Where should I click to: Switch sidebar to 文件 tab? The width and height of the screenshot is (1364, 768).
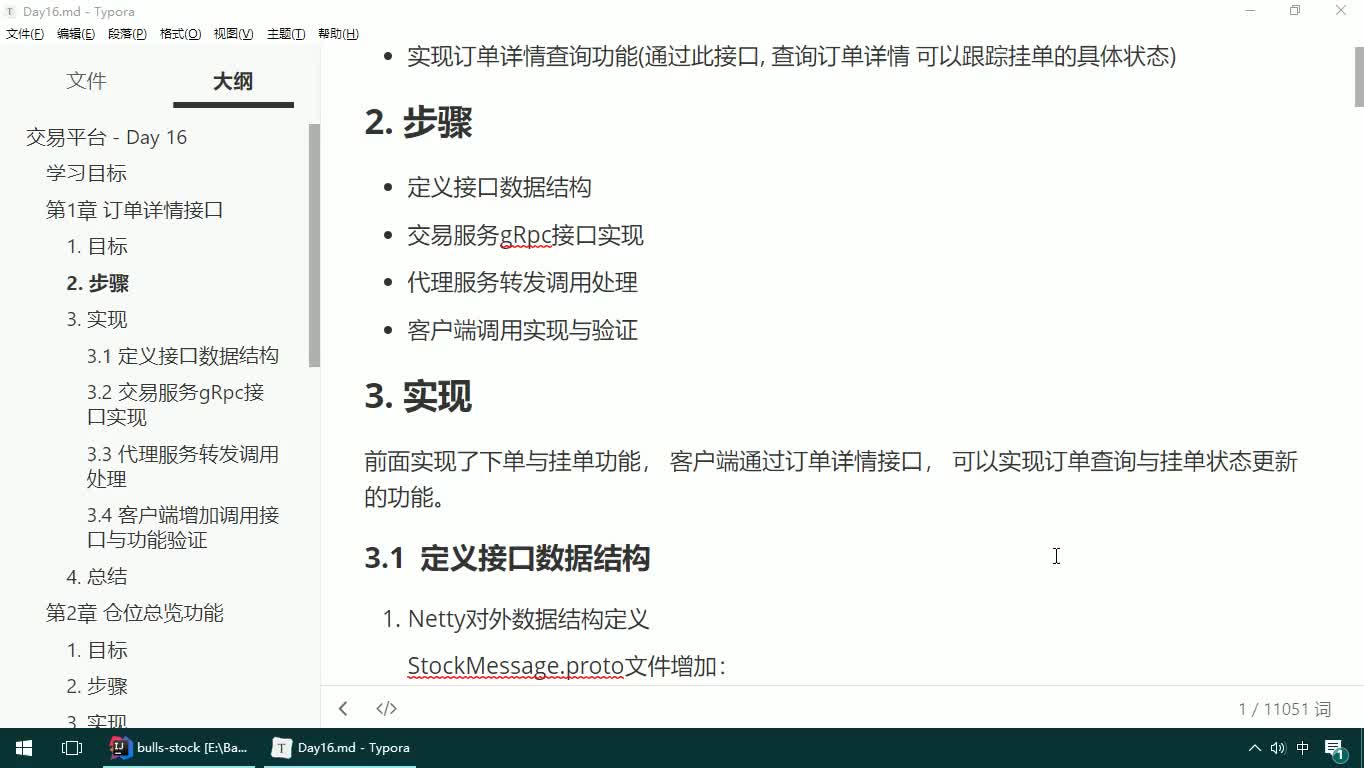click(x=86, y=81)
